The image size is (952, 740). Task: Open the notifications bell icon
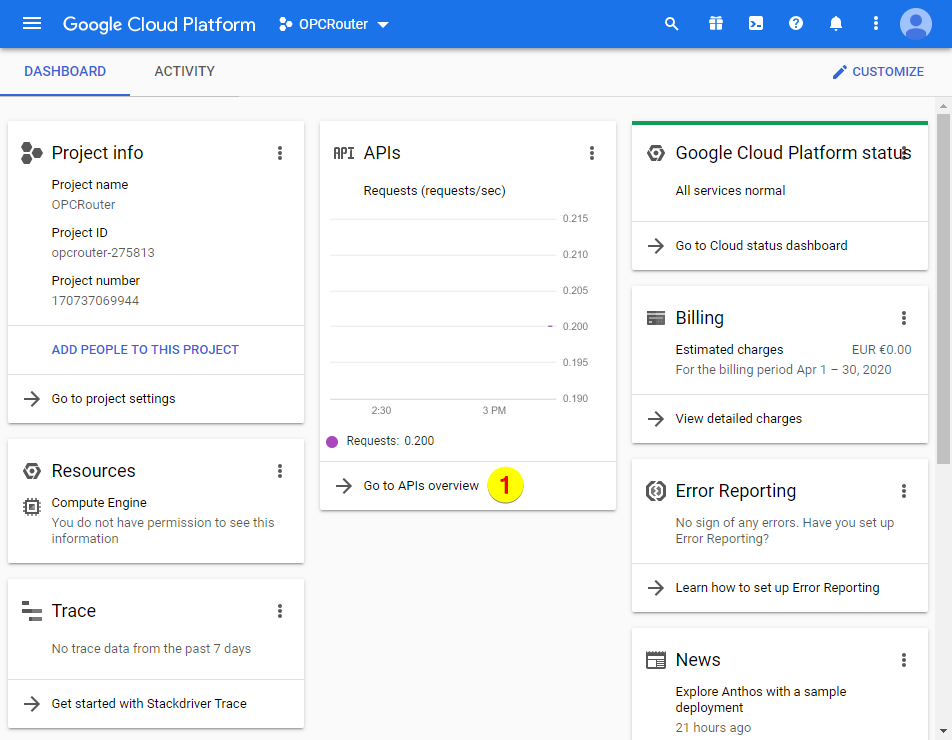[835, 23]
